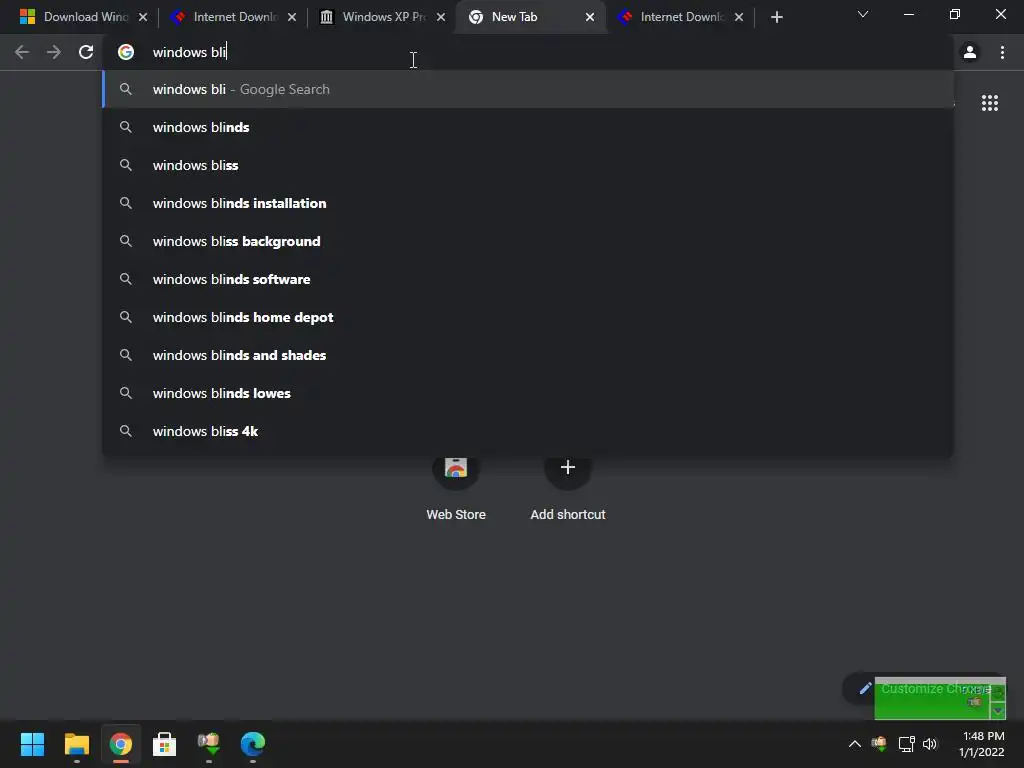
Task: Pick 'windows blinds installation' suggestion
Action: click(528, 203)
